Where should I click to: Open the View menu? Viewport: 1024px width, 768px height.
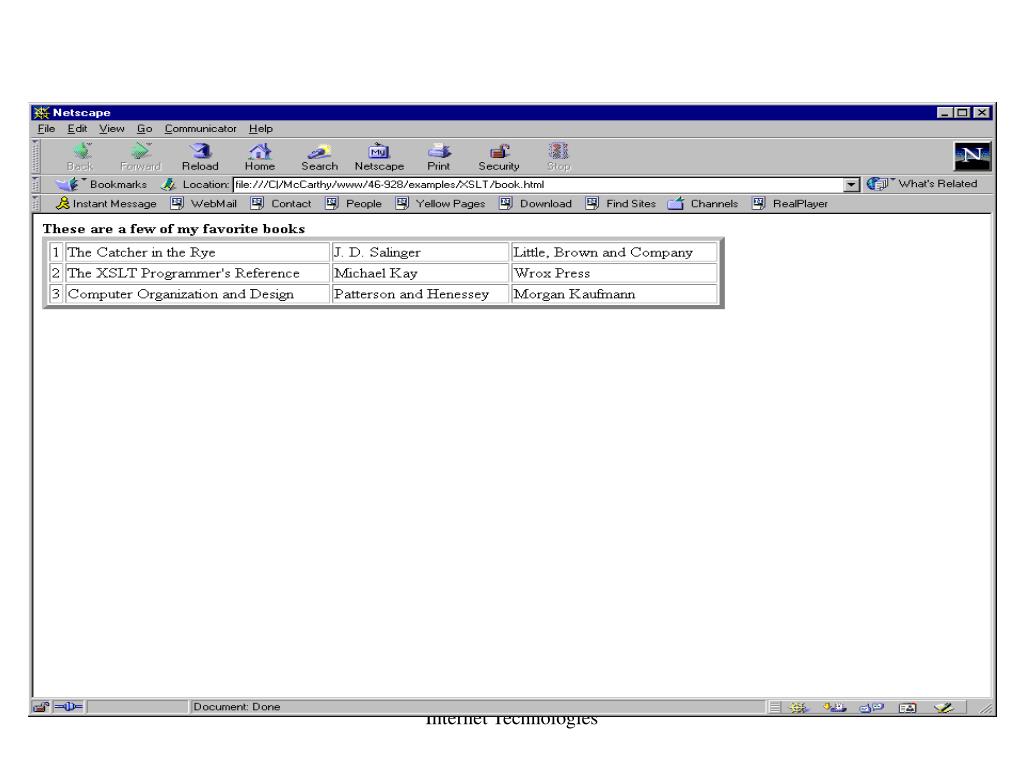click(112, 129)
